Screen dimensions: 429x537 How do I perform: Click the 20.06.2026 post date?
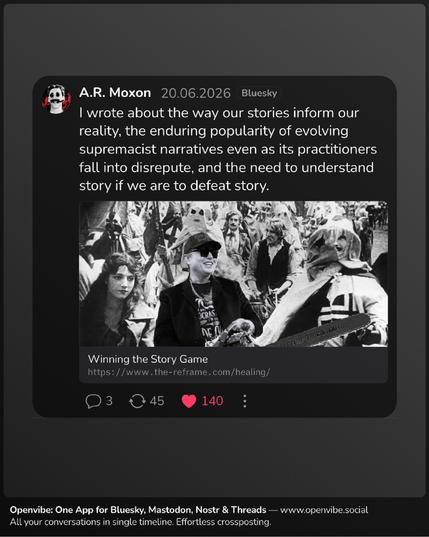click(196, 93)
